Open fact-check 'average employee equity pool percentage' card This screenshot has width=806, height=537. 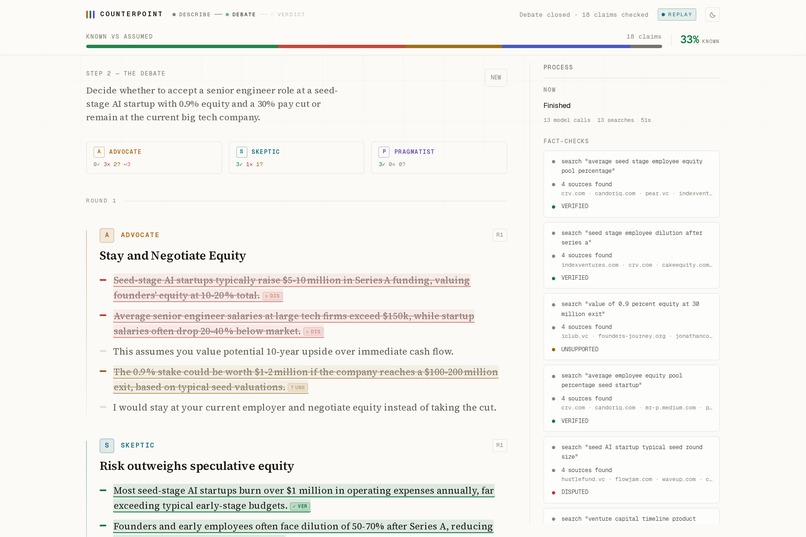pyautogui.click(x=631, y=398)
